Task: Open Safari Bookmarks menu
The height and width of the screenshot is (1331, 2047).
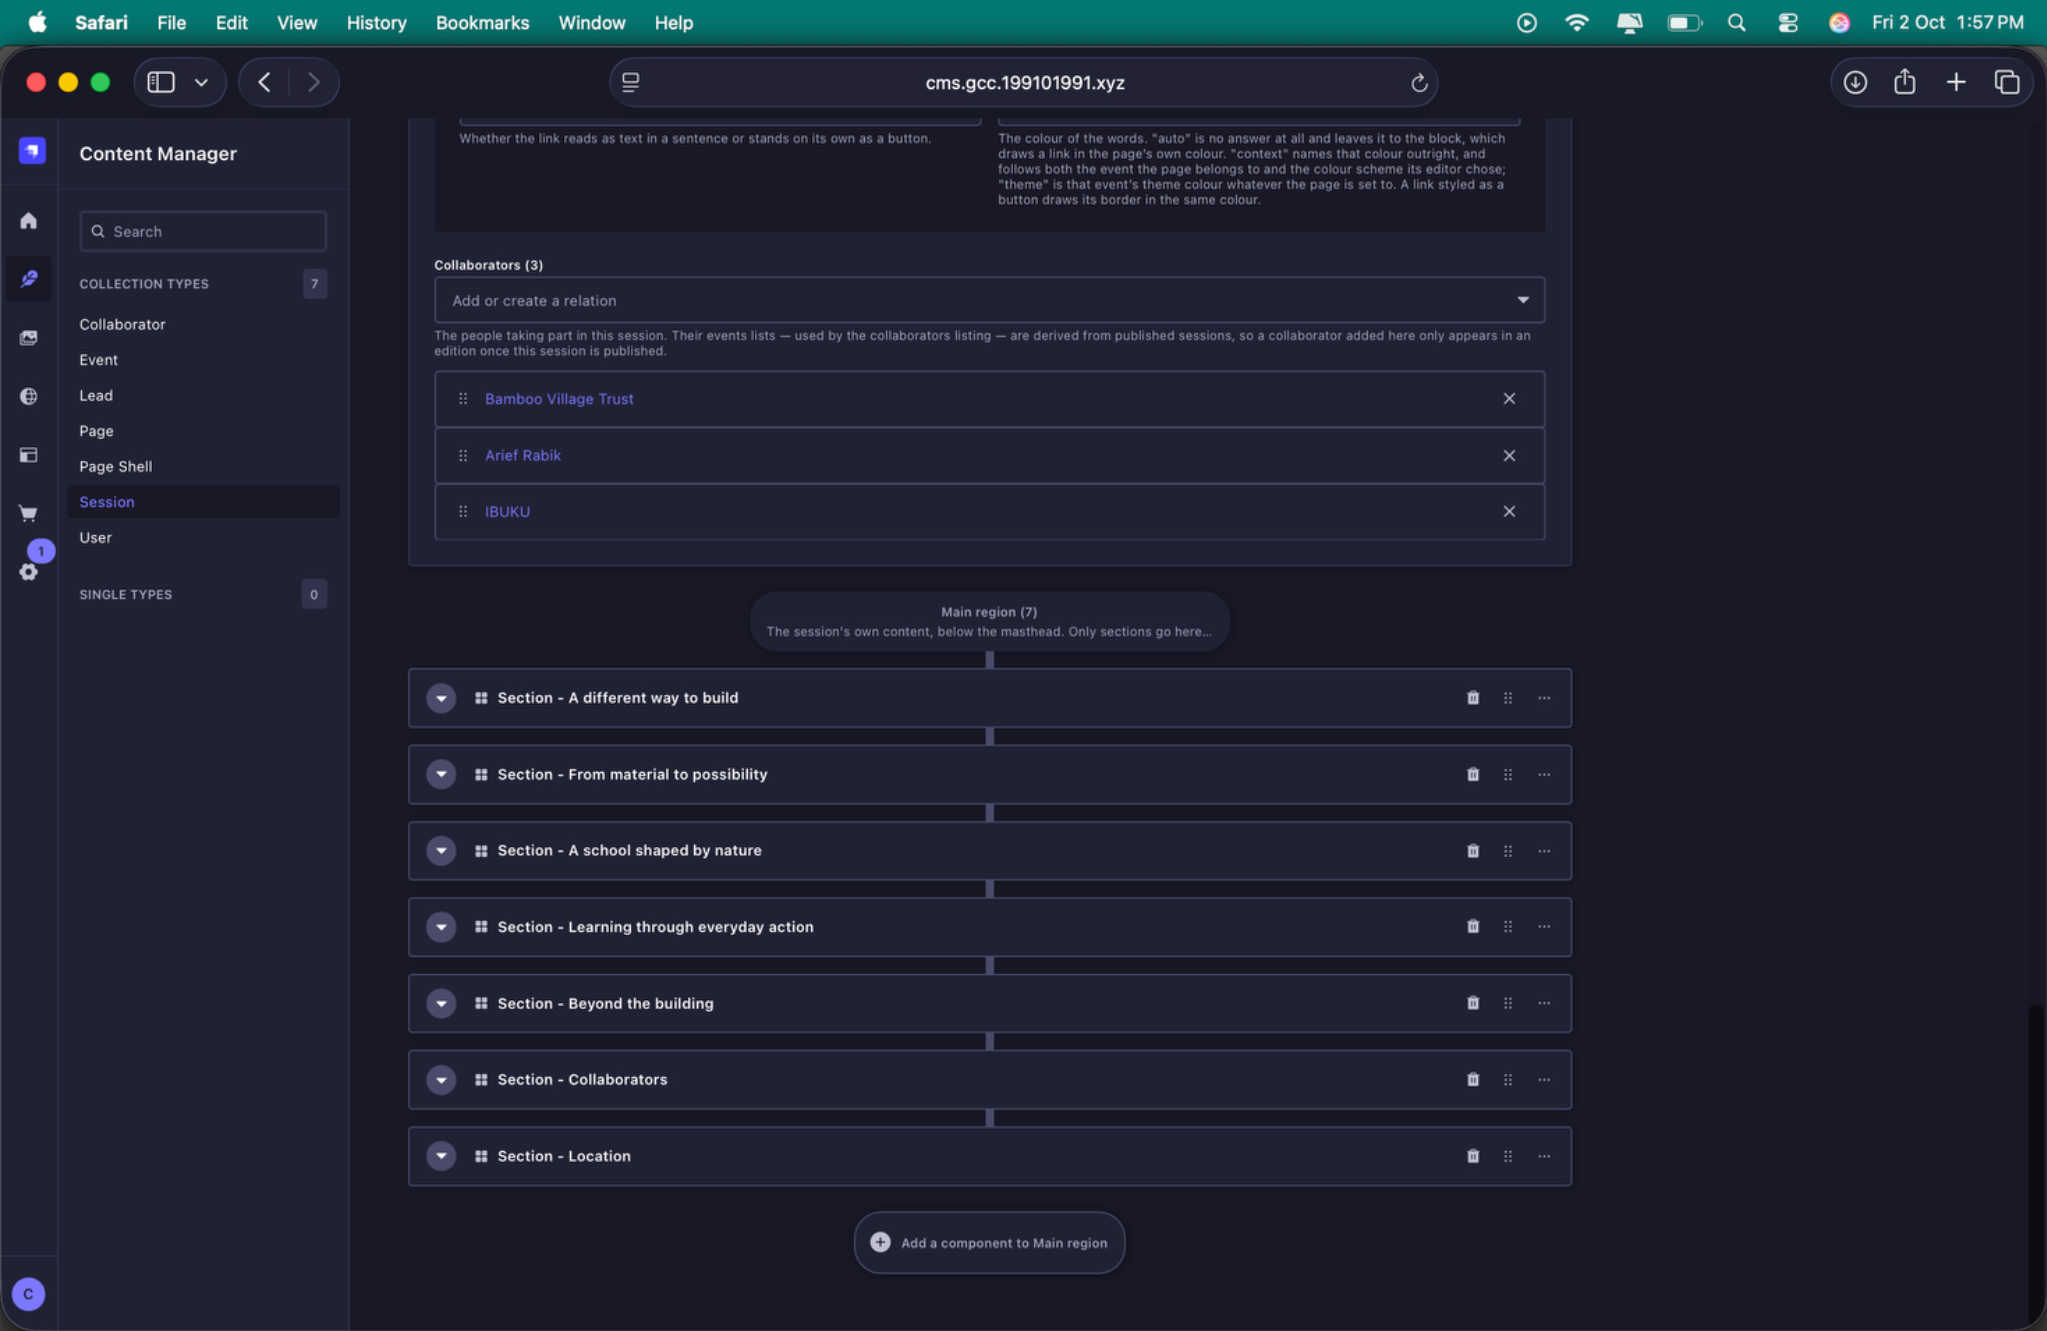Action: [482, 22]
